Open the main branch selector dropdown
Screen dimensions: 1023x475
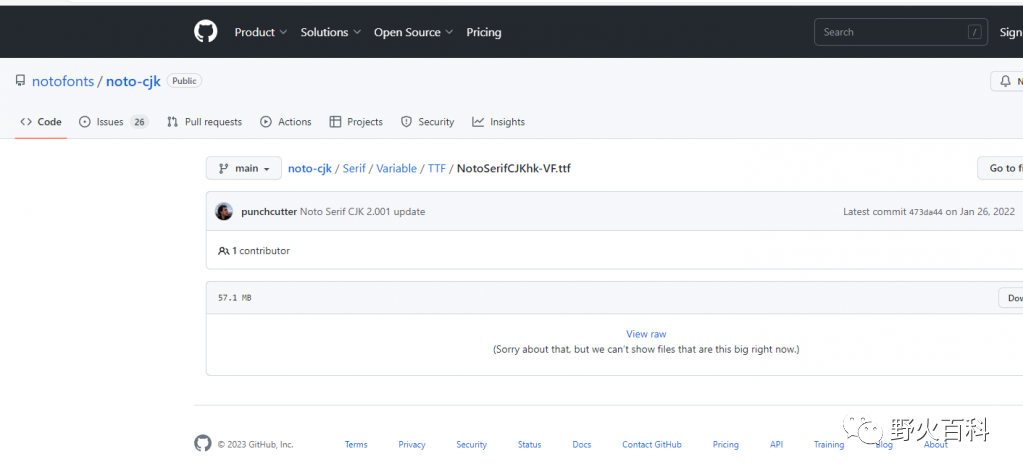coord(244,168)
